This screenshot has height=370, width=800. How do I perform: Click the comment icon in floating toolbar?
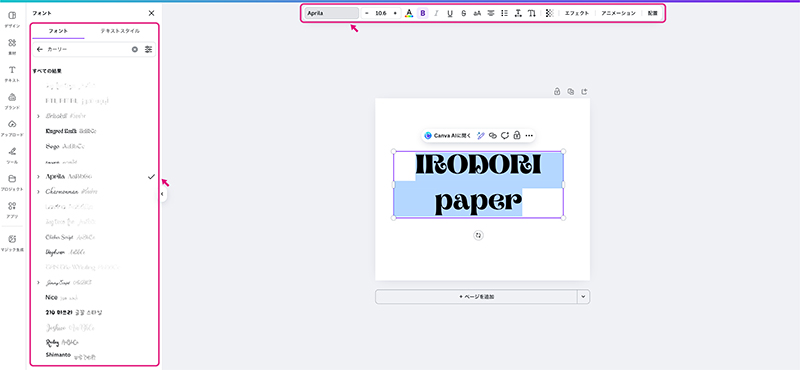[505, 136]
